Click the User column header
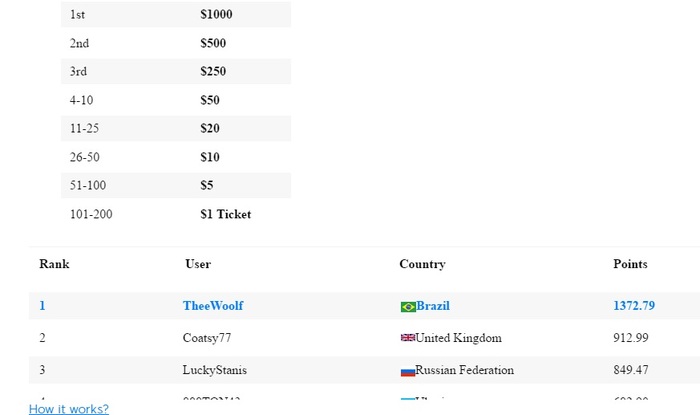The width and height of the screenshot is (700, 415). [x=198, y=264]
